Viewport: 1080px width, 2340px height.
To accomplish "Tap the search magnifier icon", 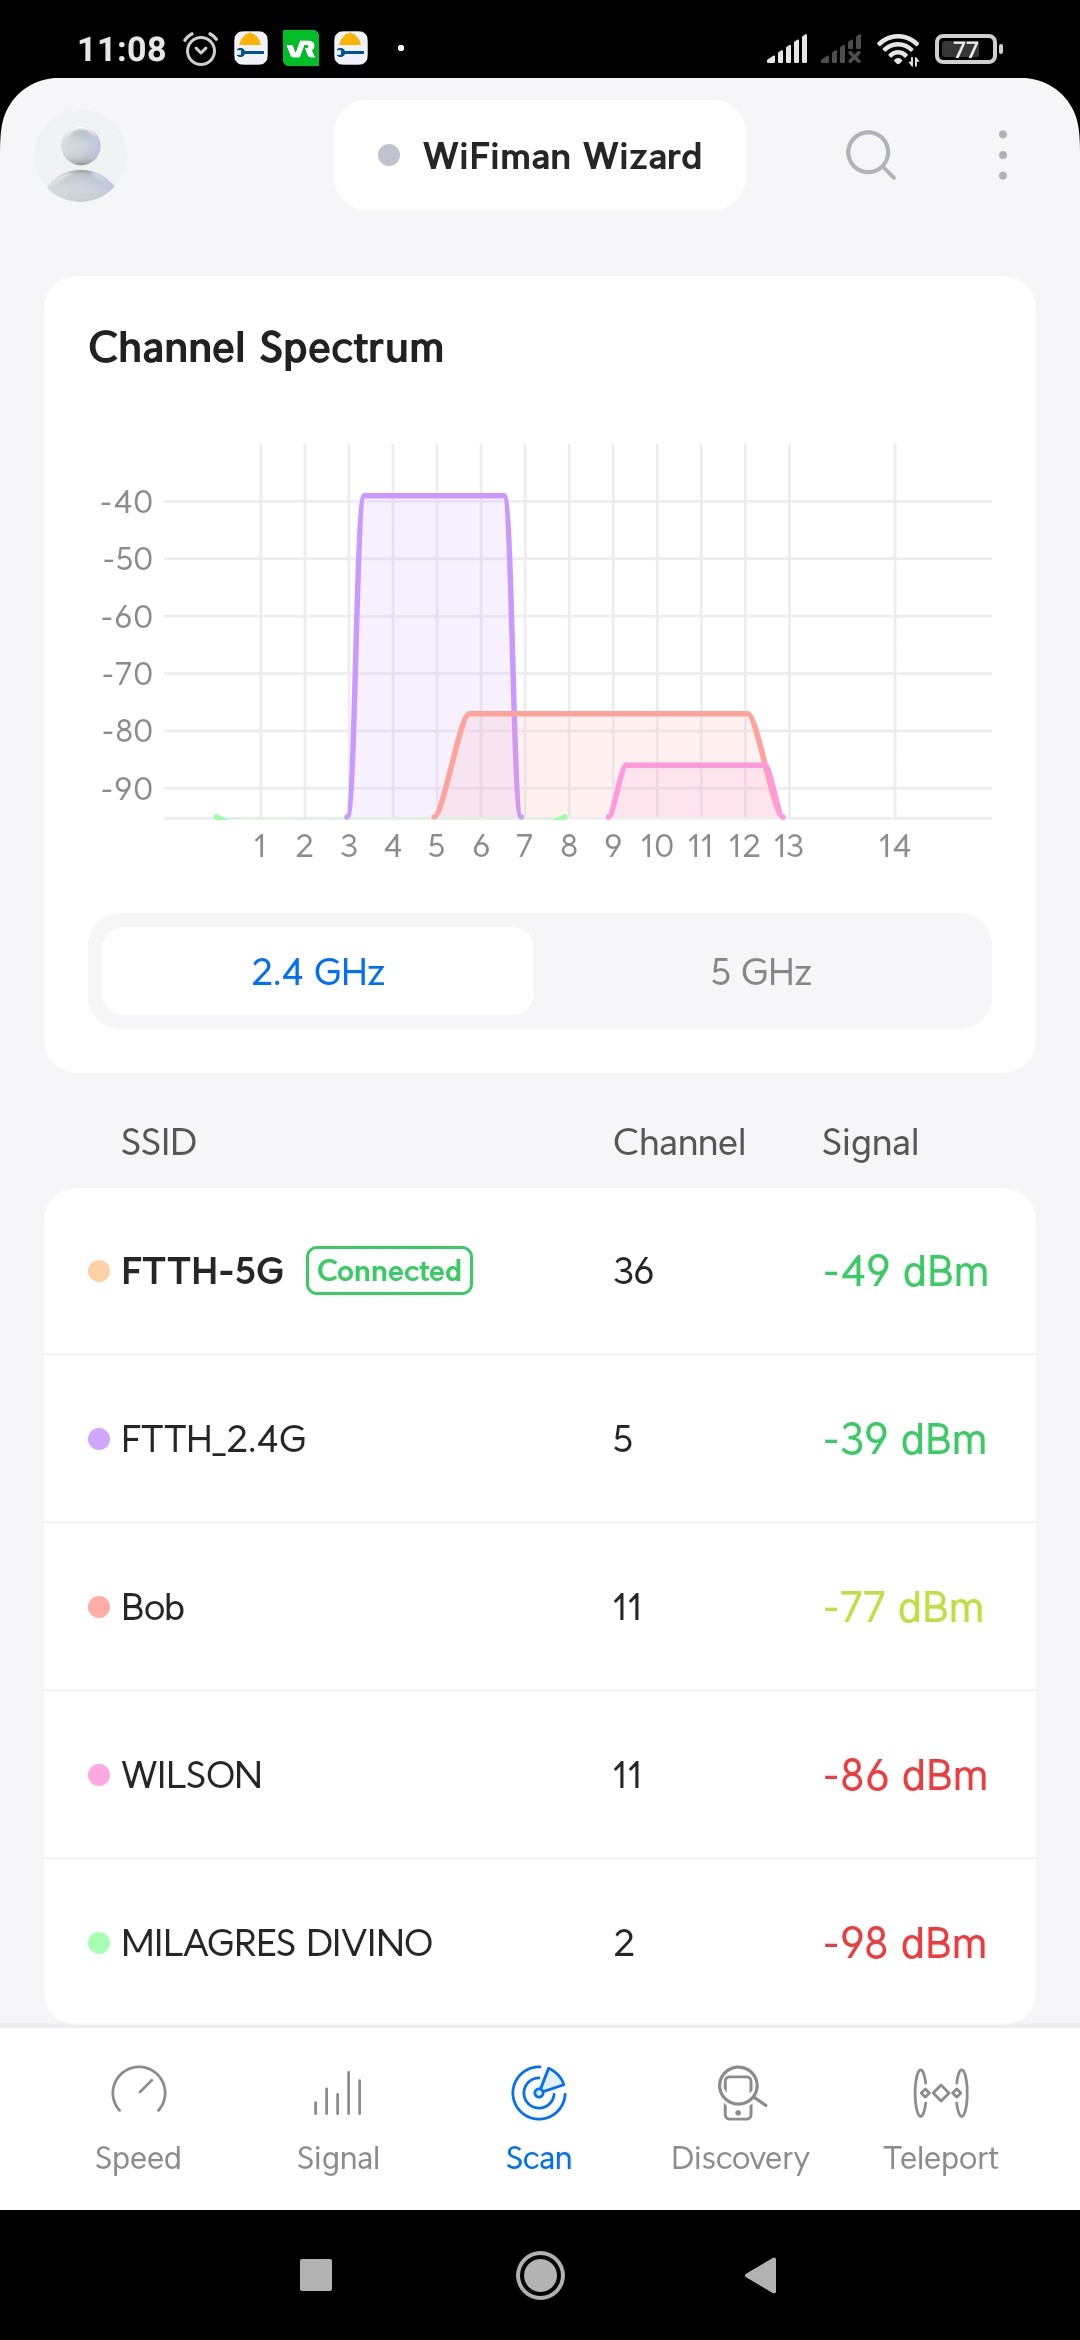I will click(870, 156).
